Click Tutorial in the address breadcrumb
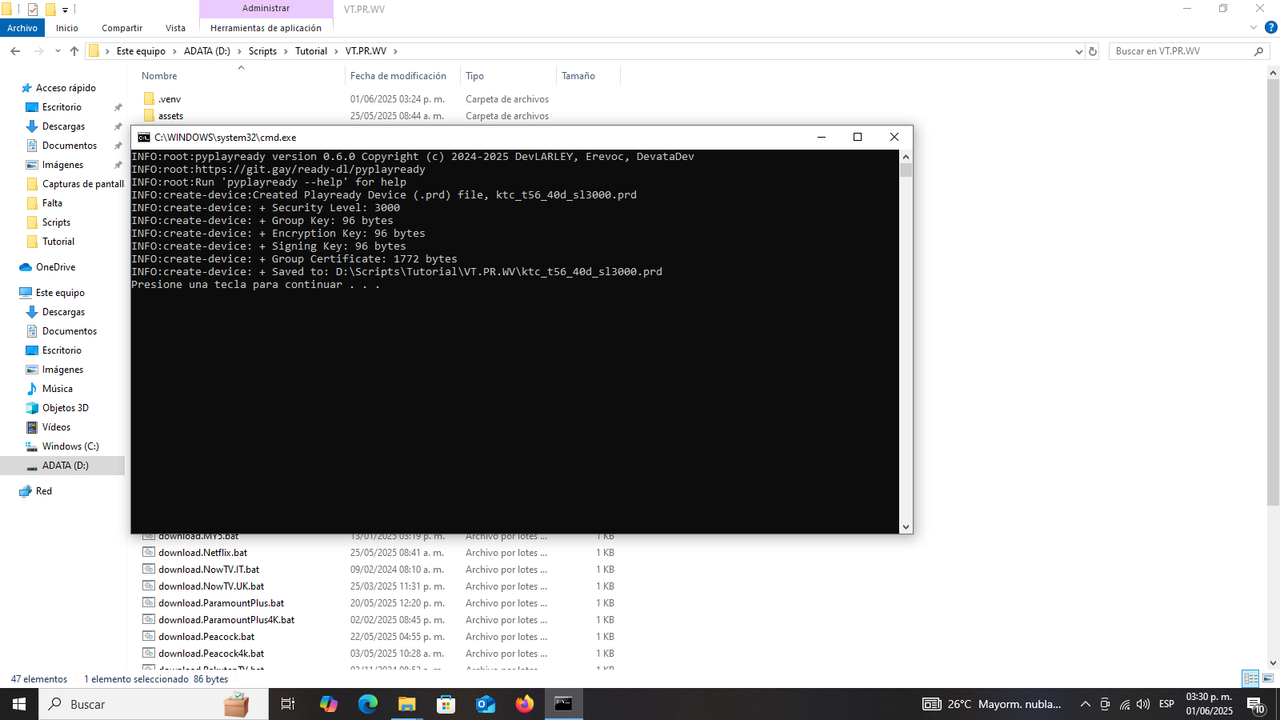Screen dimensions: 1280x720 coord(311,51)
